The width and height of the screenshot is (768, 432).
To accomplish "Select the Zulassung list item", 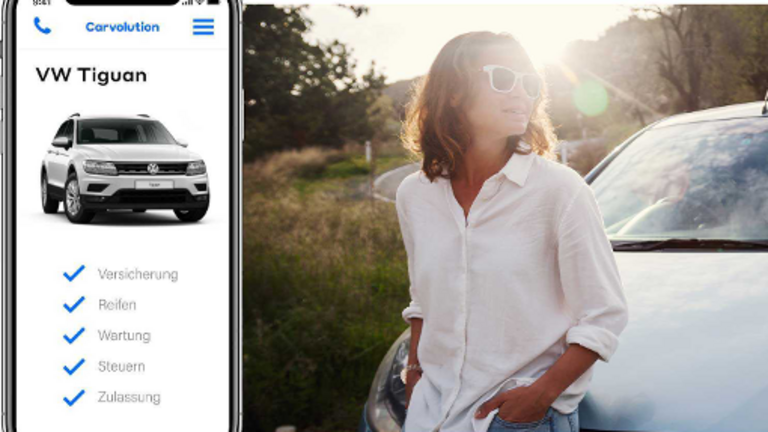I will [x=129, y=397].
